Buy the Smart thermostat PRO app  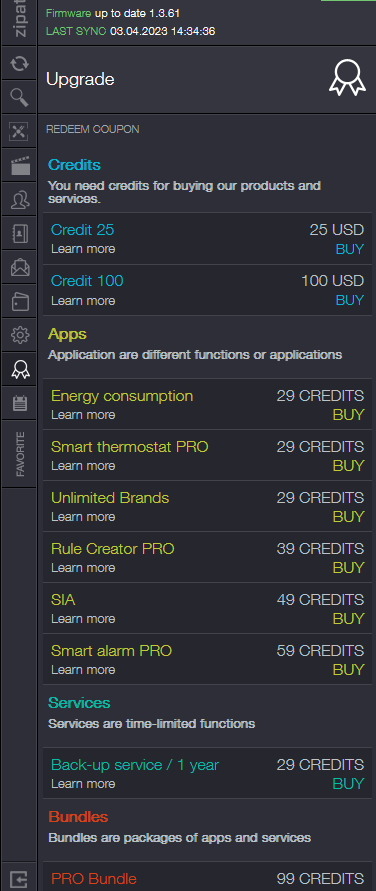pyautogui.click(x=348, y=466)
